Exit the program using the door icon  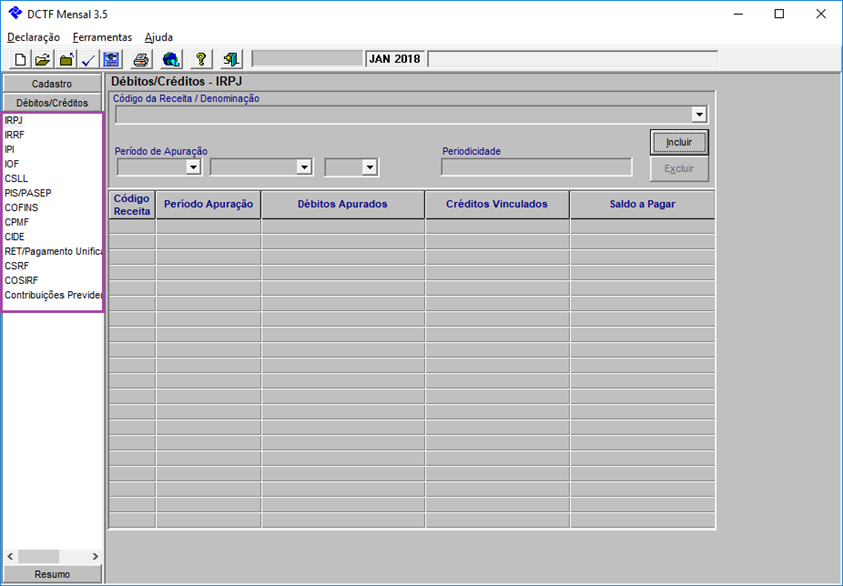click(x=231, y=59)
